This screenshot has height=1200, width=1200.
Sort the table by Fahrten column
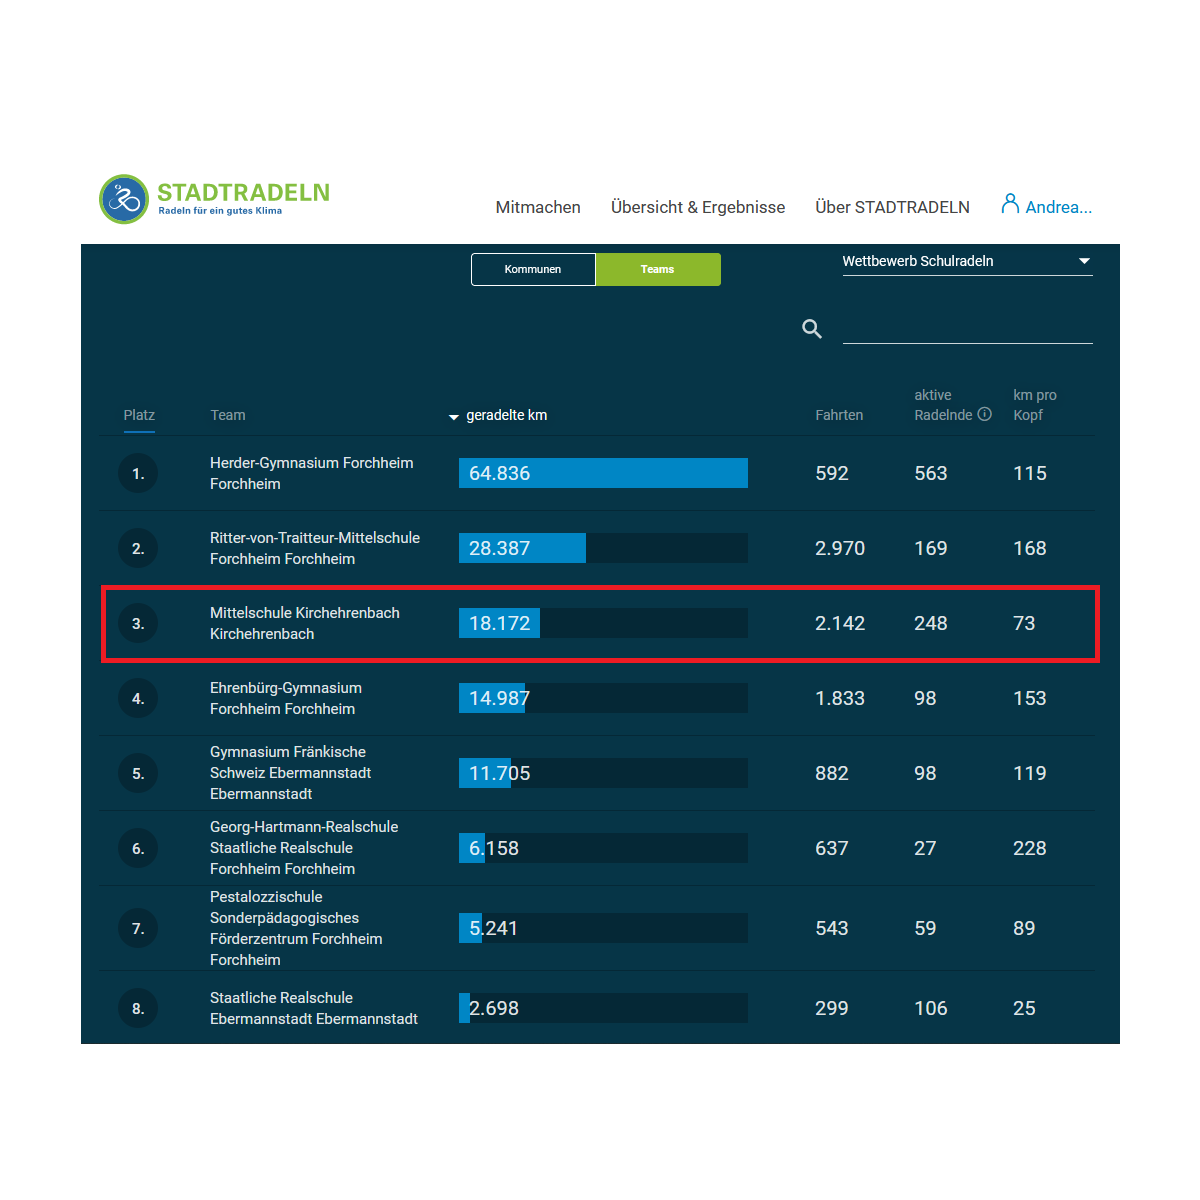839,415
